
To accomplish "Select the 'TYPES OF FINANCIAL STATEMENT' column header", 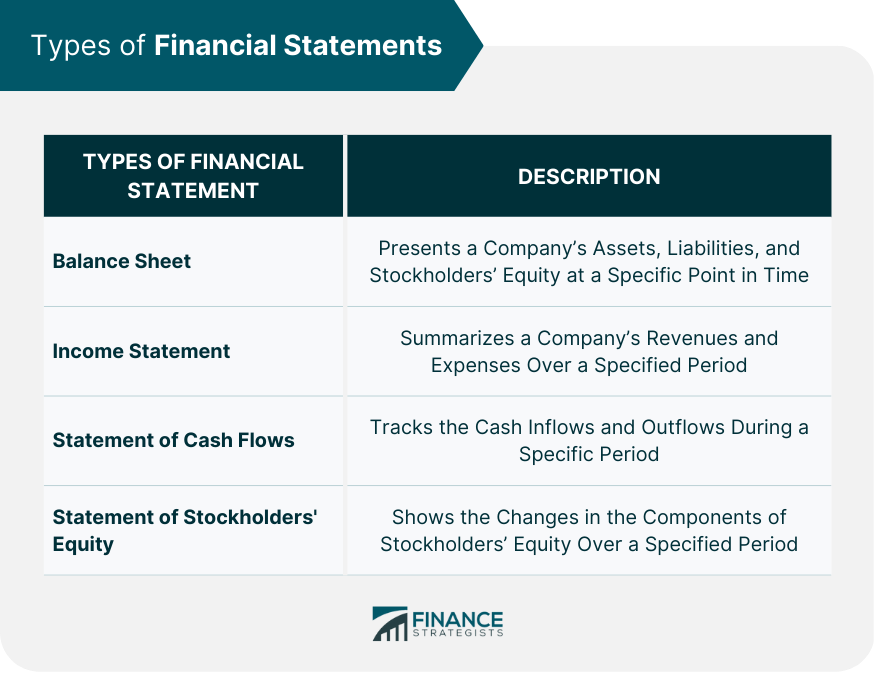I will pos(193,176).
